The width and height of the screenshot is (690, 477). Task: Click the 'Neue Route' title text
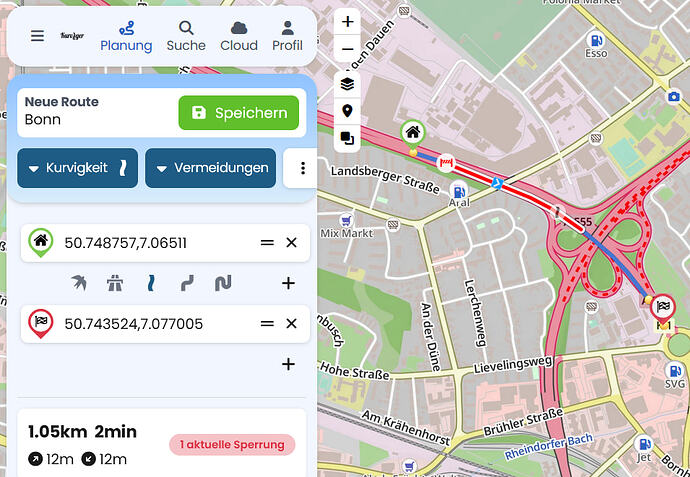click(x=62, y=102)
